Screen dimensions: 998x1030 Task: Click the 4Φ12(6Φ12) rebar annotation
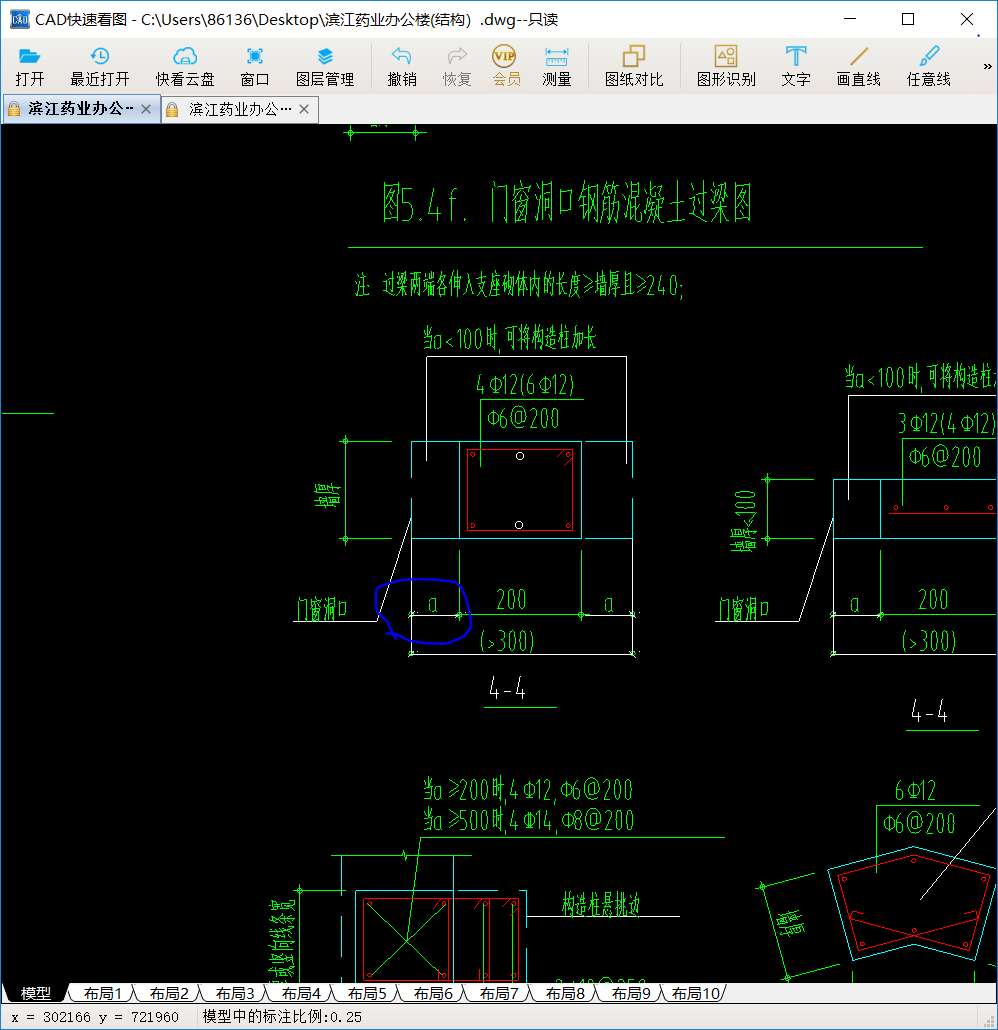pyautogui.click(x=525, y=384)
